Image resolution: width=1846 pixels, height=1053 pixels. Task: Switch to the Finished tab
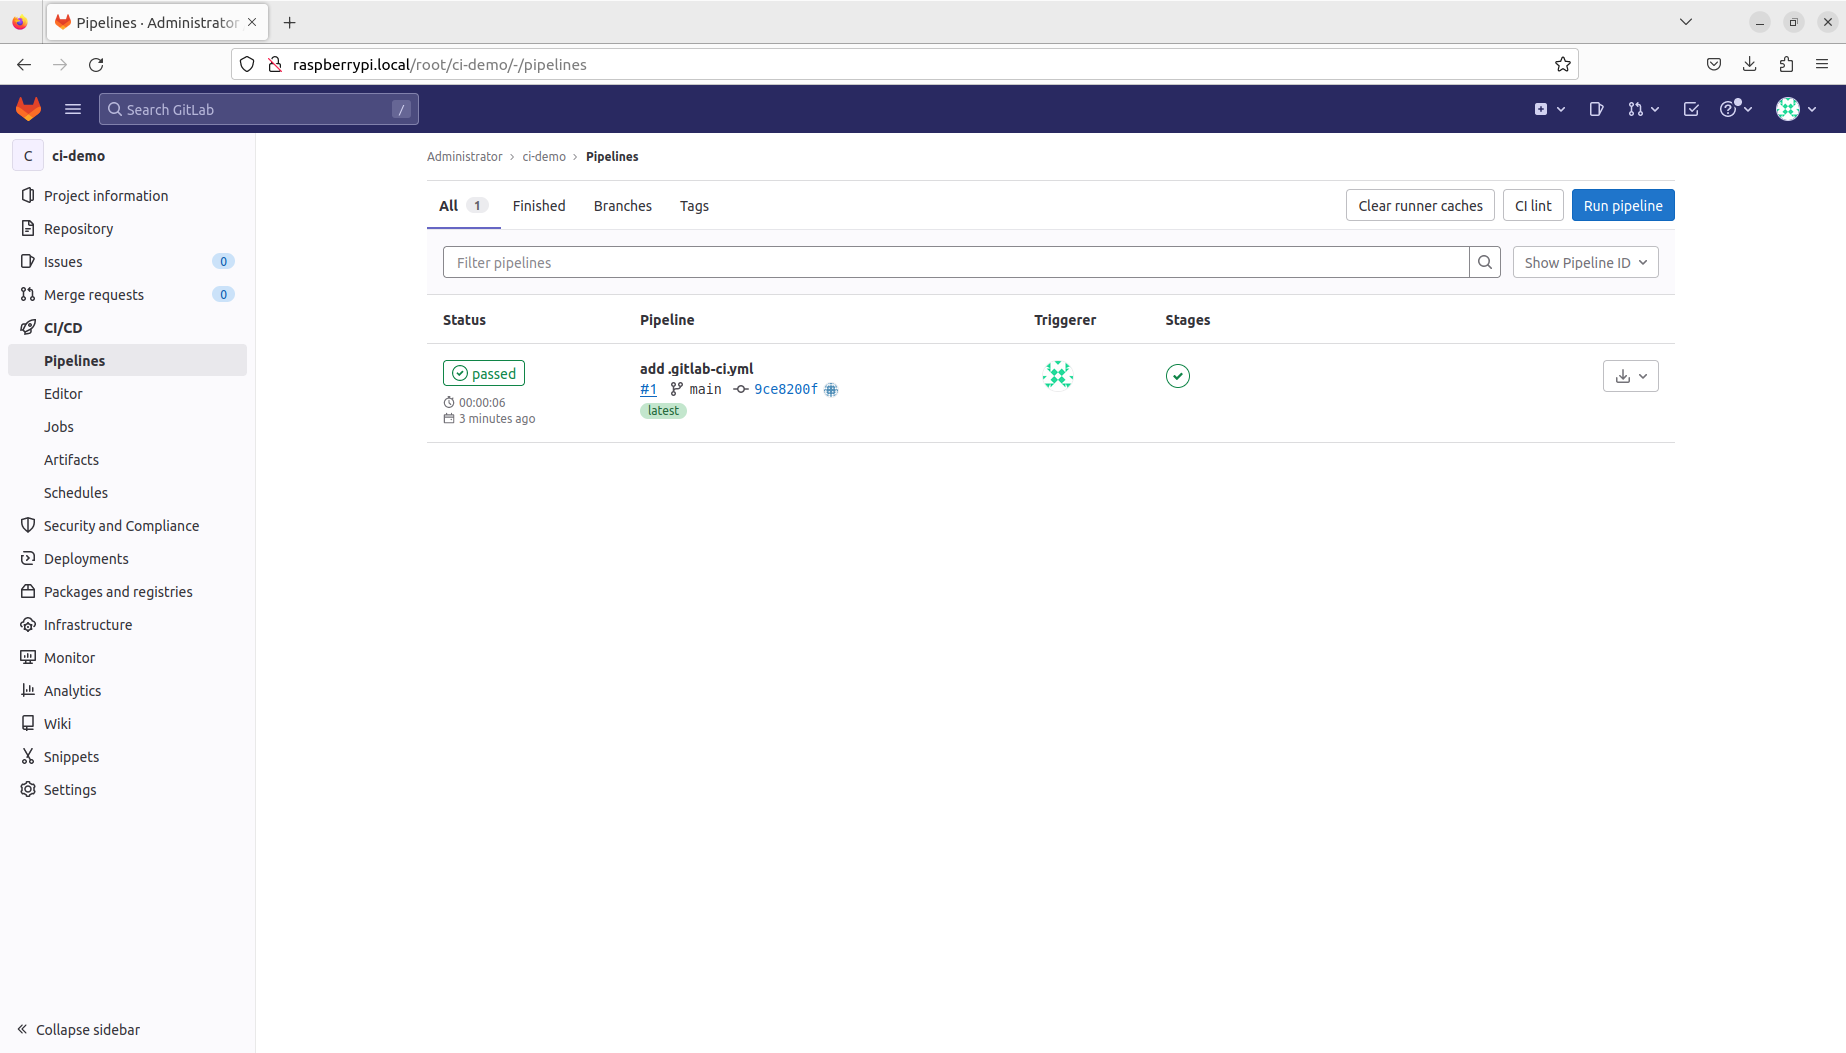[x=539, y=205]
